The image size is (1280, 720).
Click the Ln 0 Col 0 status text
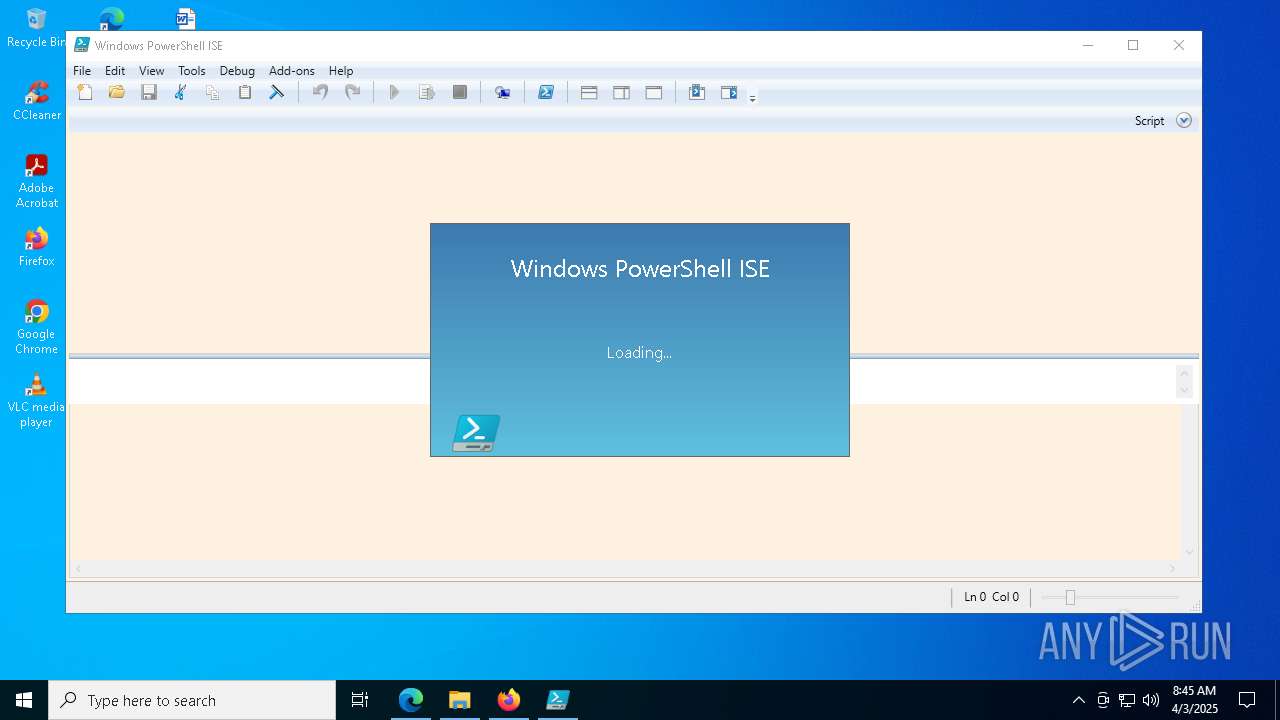[x=991, y=597]
